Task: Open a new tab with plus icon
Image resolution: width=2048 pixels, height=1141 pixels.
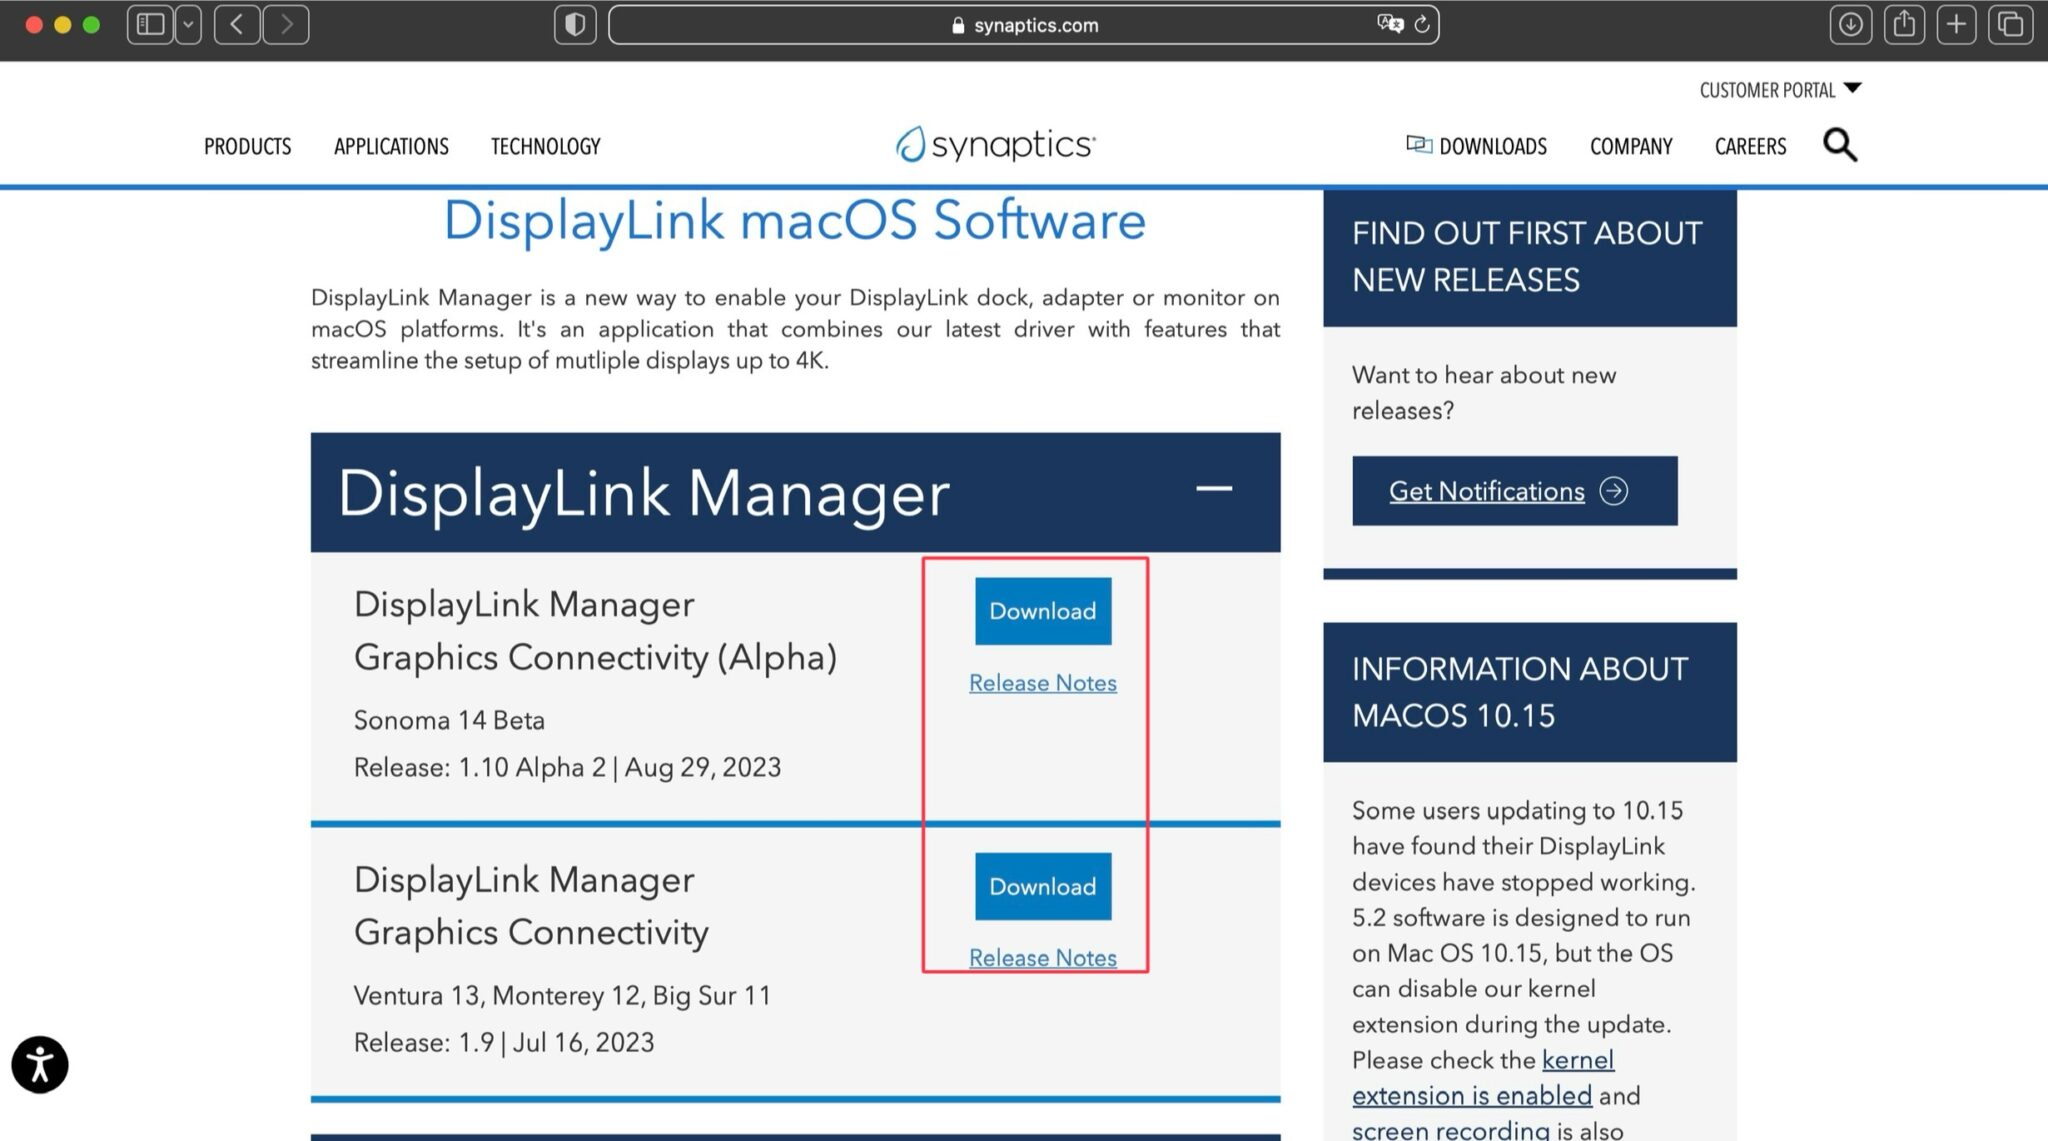Action: 1956,25
